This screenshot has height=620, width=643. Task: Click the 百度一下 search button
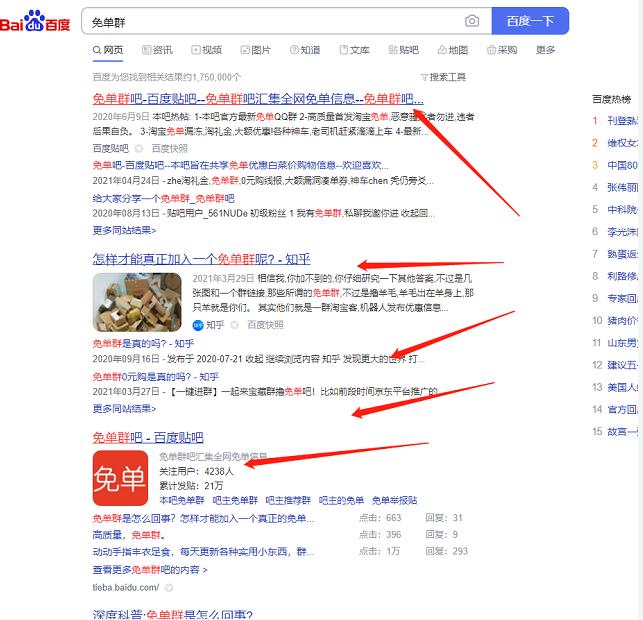[530, 21]
